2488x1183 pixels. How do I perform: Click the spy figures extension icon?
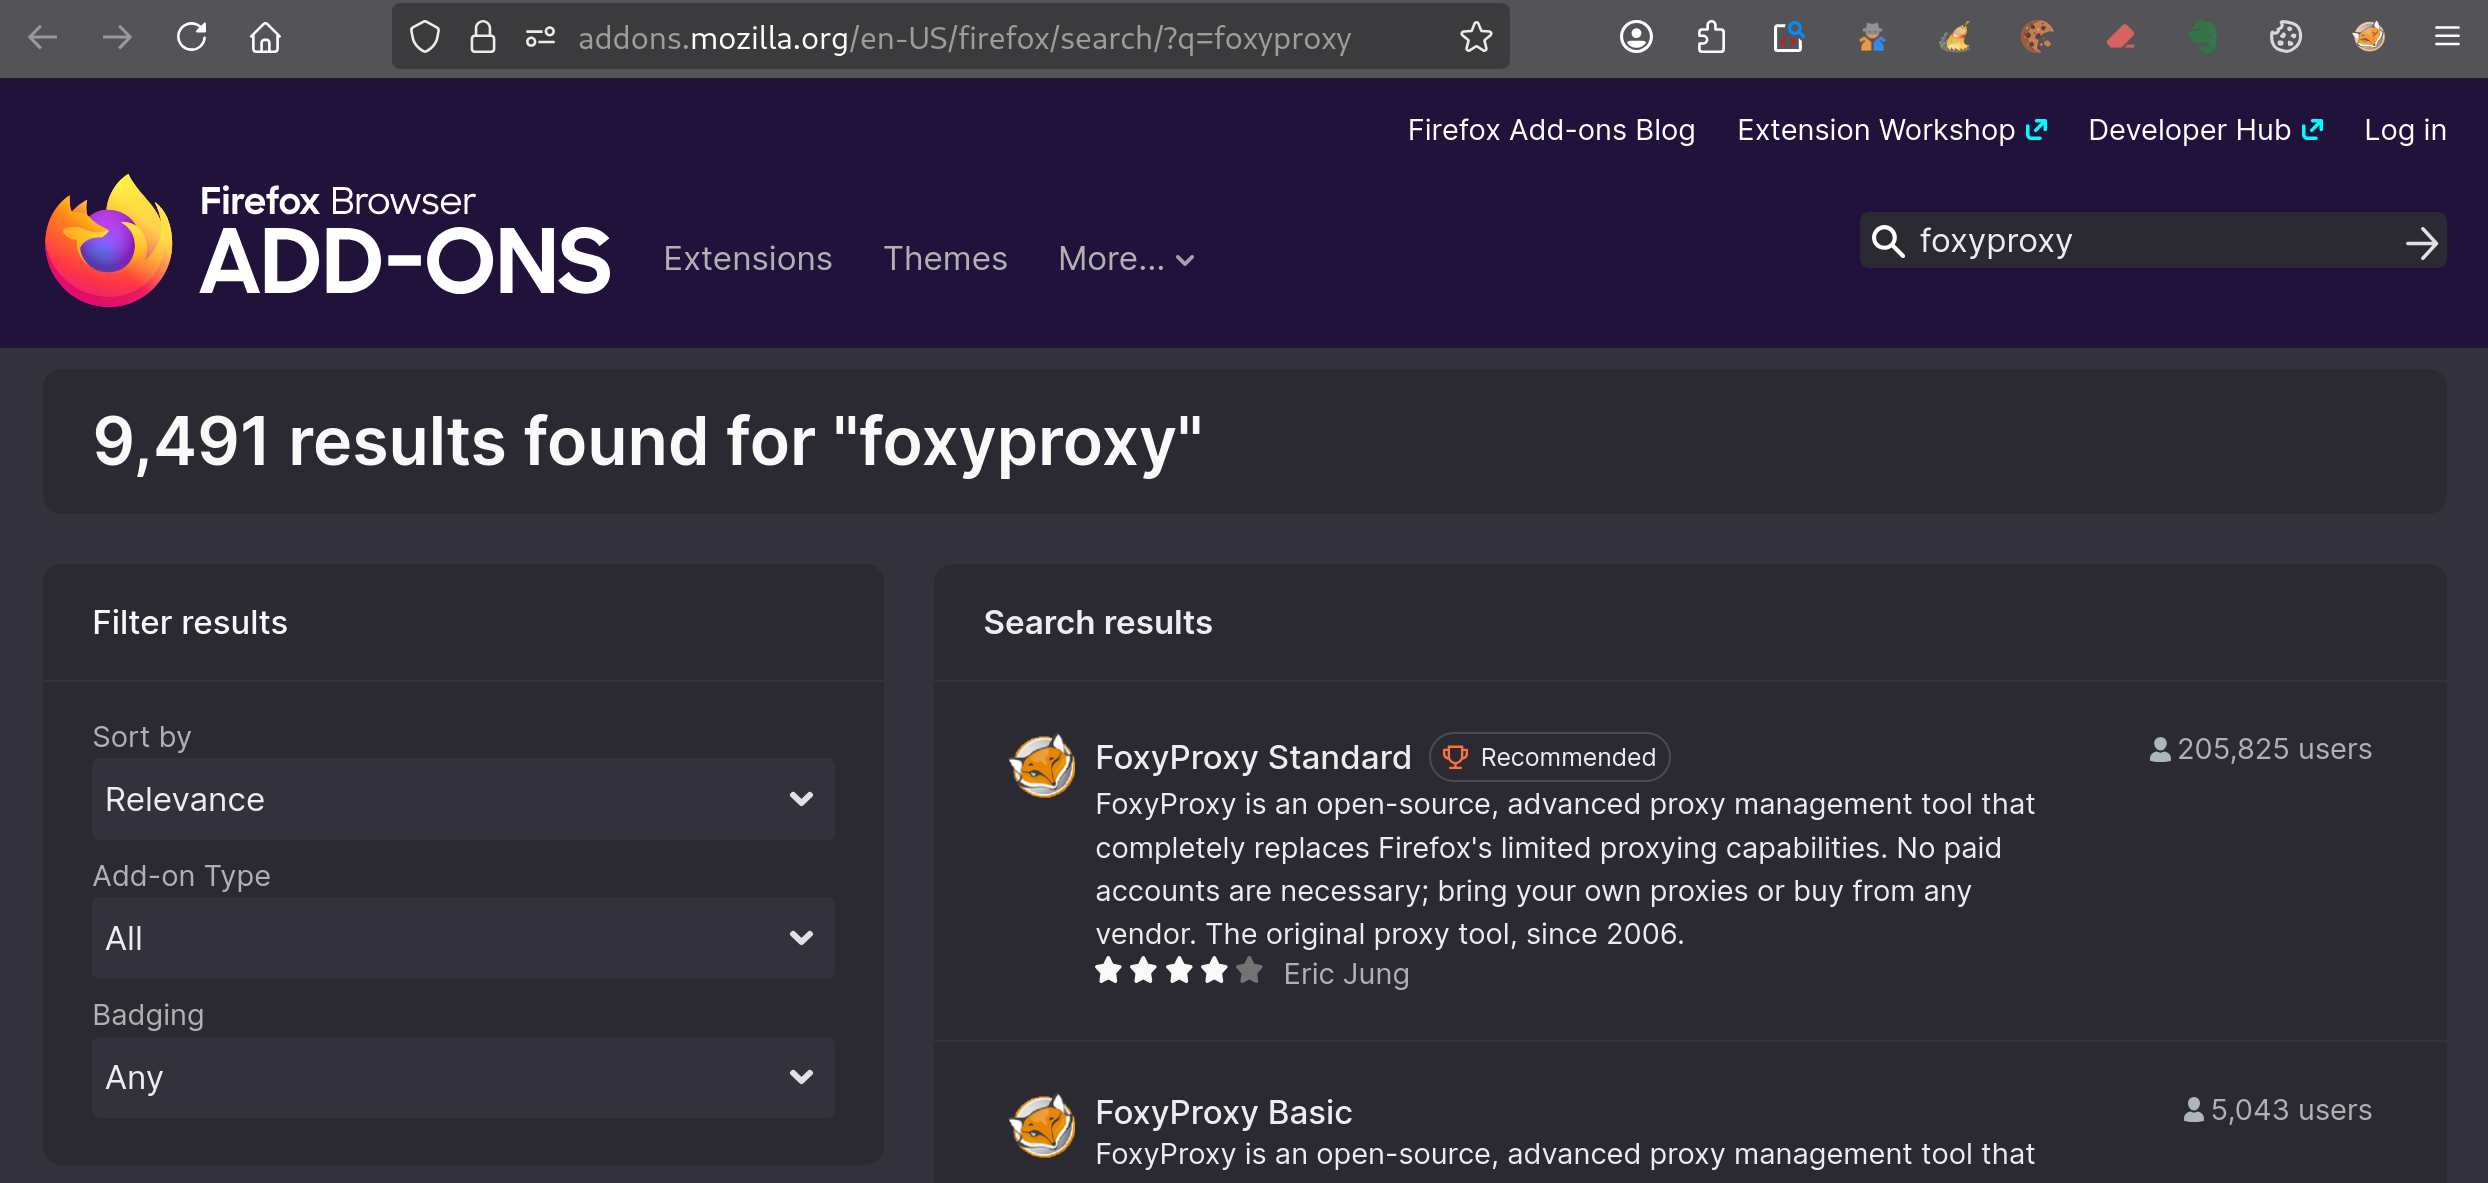tap(1871, 38)
